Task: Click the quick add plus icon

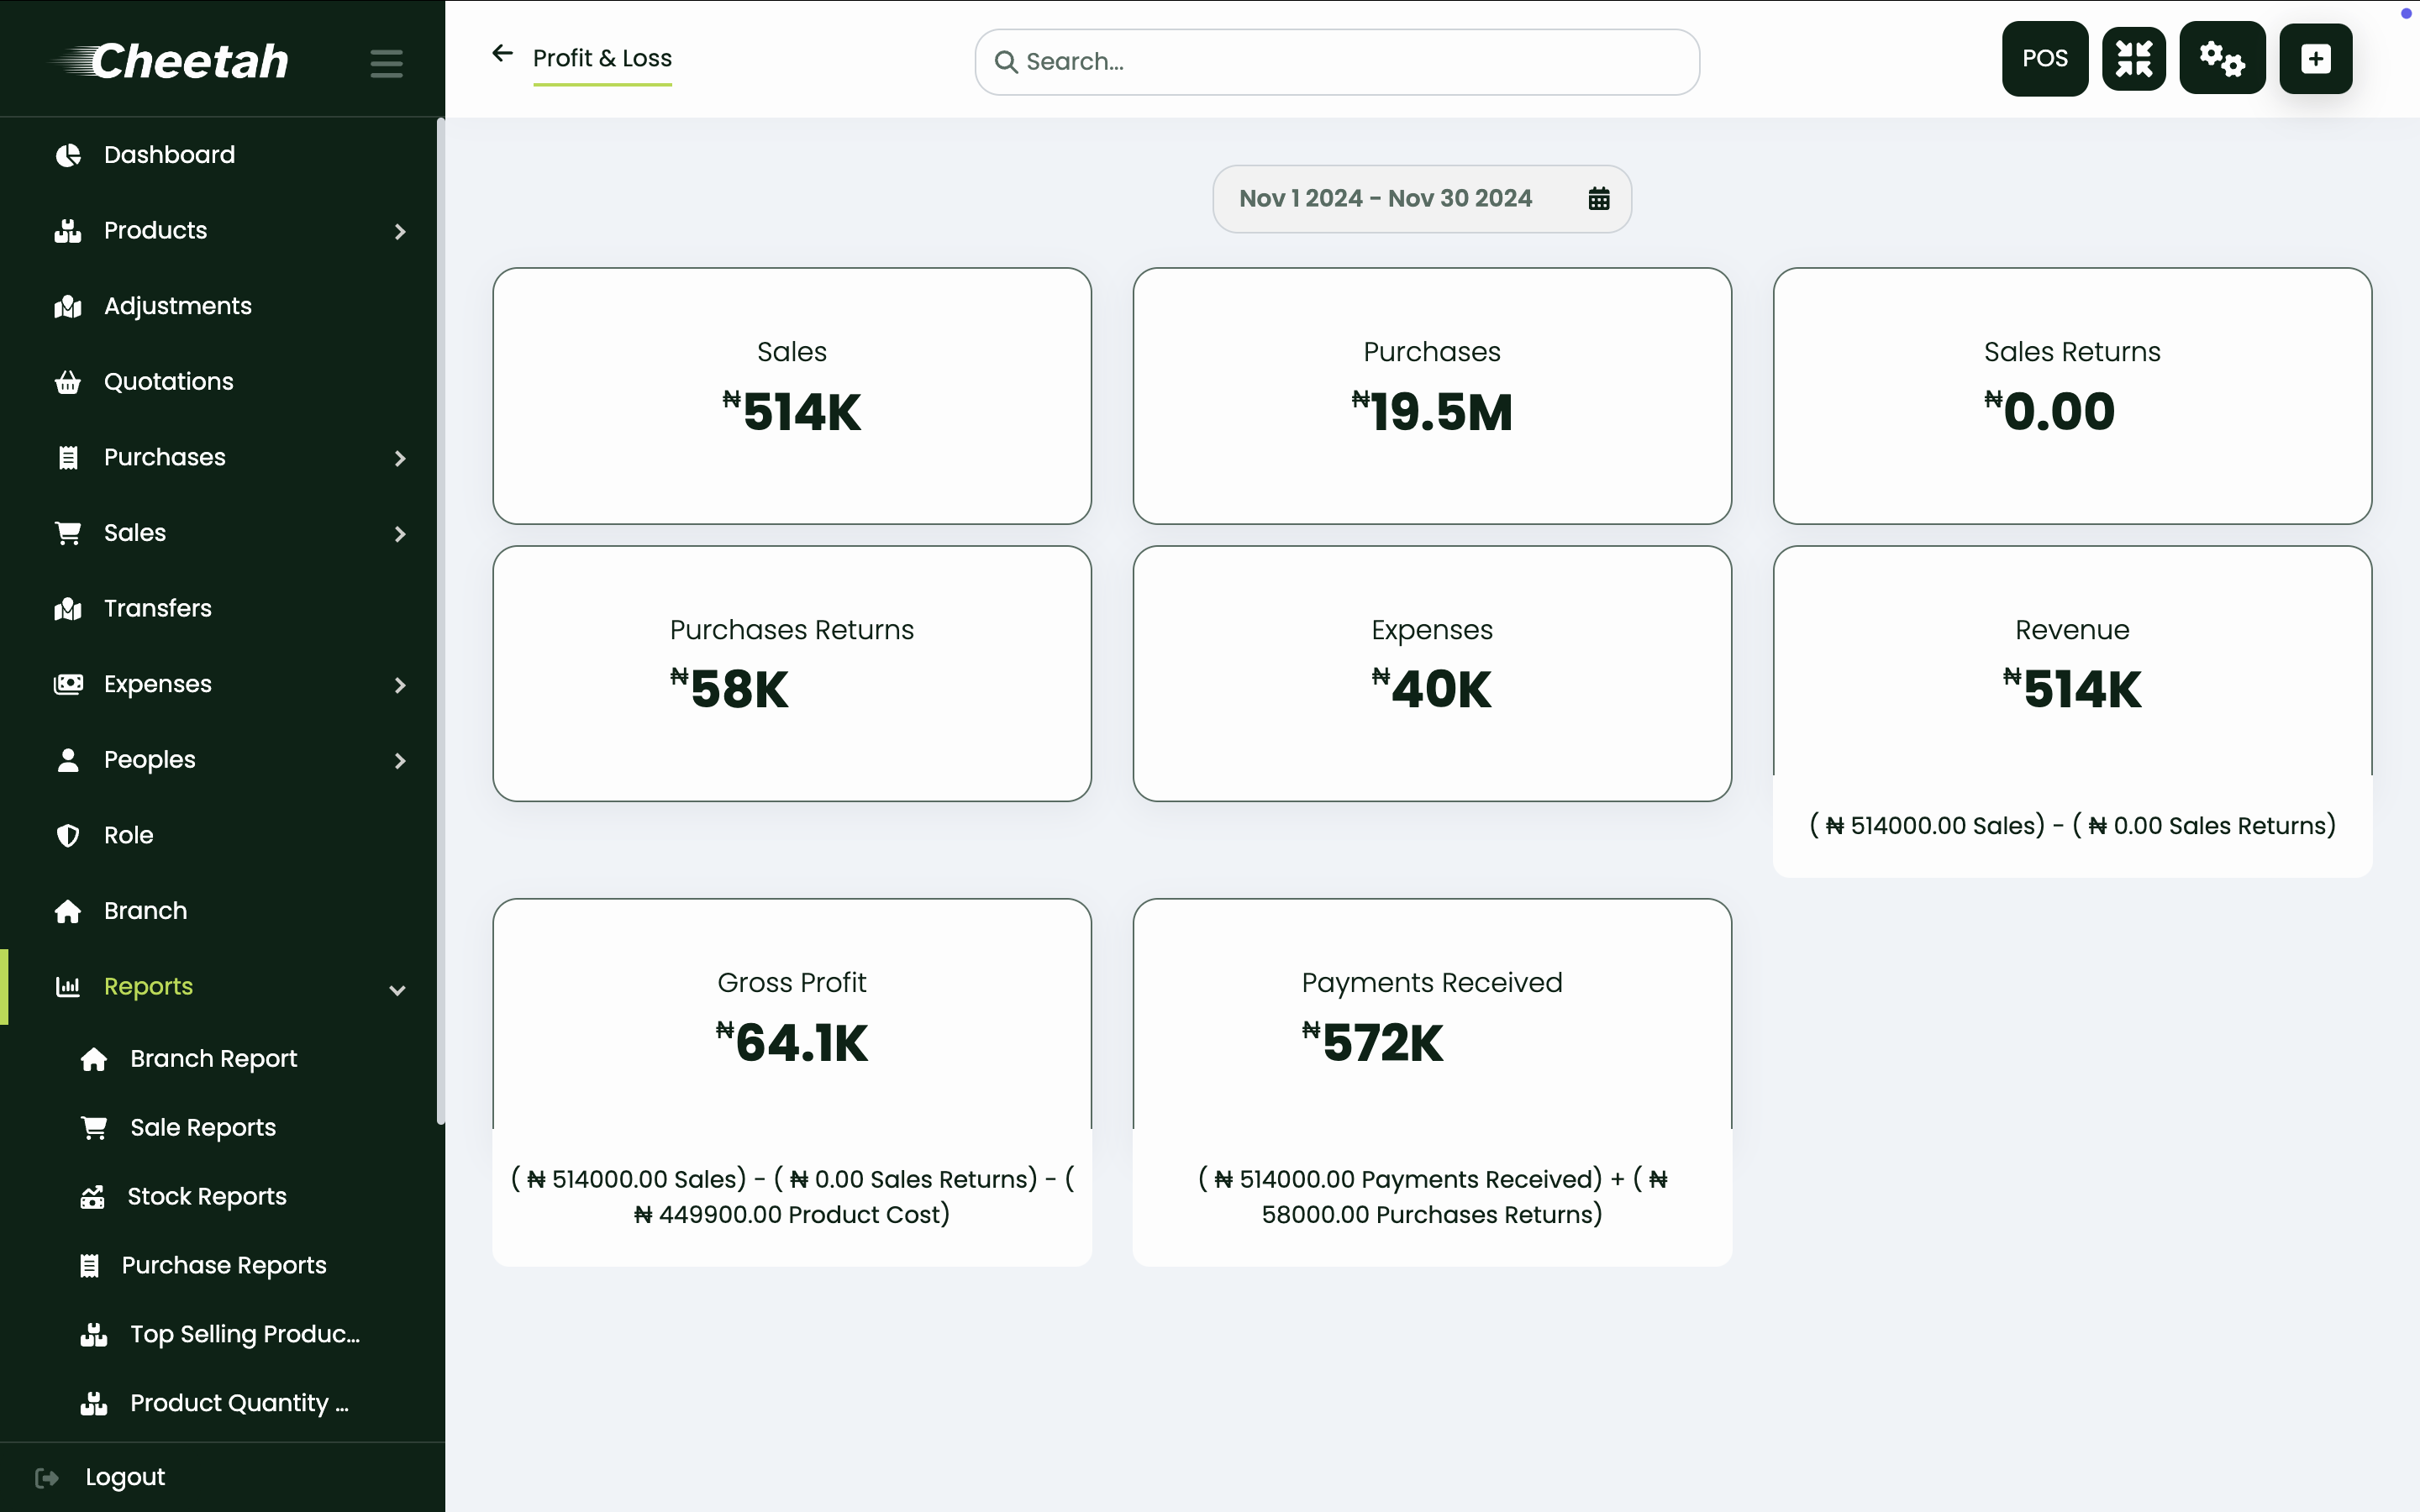Action: coord(2316,58)
